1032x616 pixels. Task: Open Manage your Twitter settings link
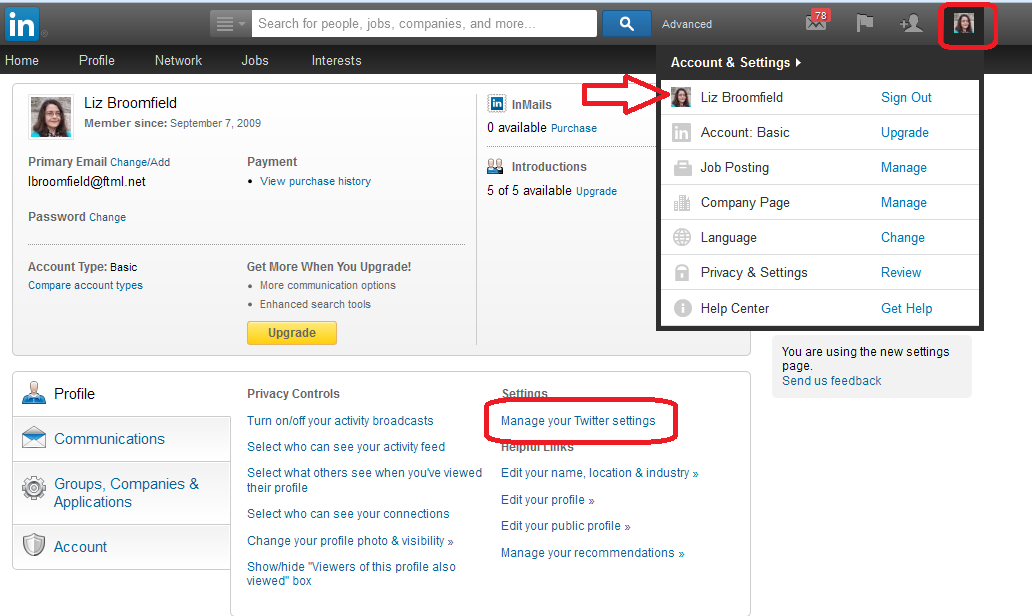[x=578, y=421]
